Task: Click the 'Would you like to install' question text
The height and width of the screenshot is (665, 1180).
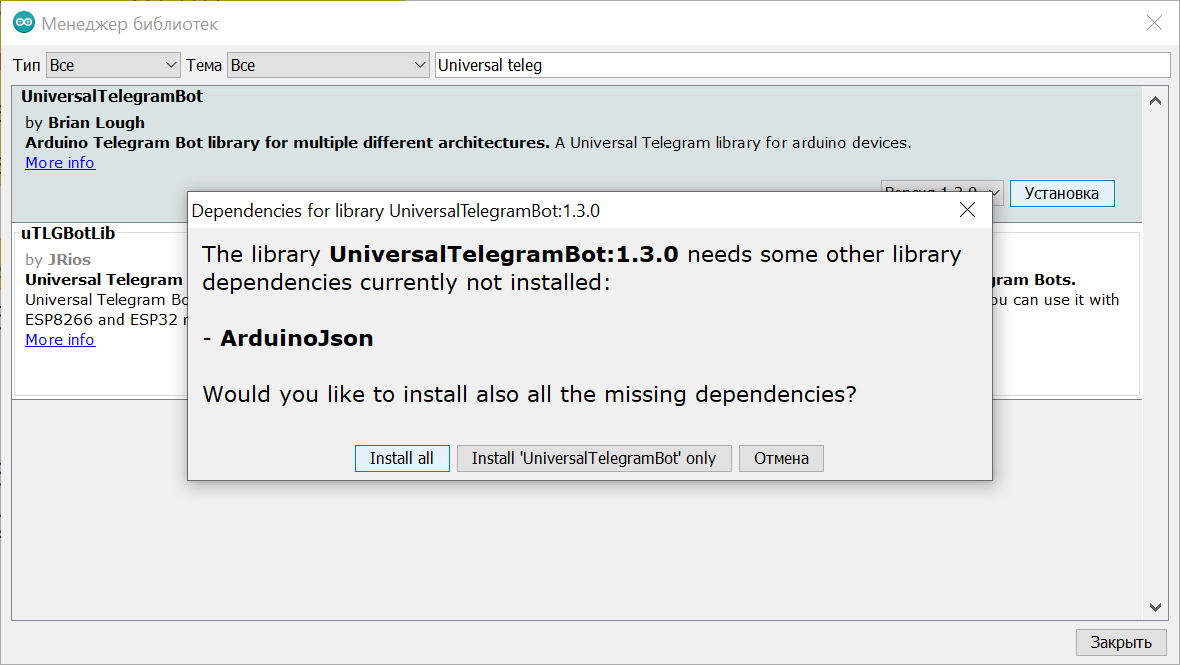Action: pyautogui.click(x=529, y=394)
